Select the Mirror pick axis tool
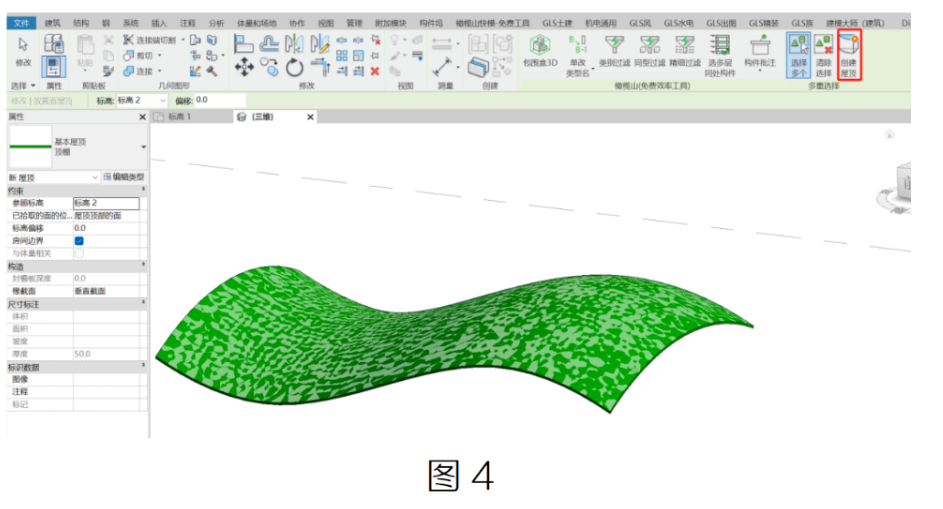This screenshot has width=943, height=509. [x=294, y=44]
